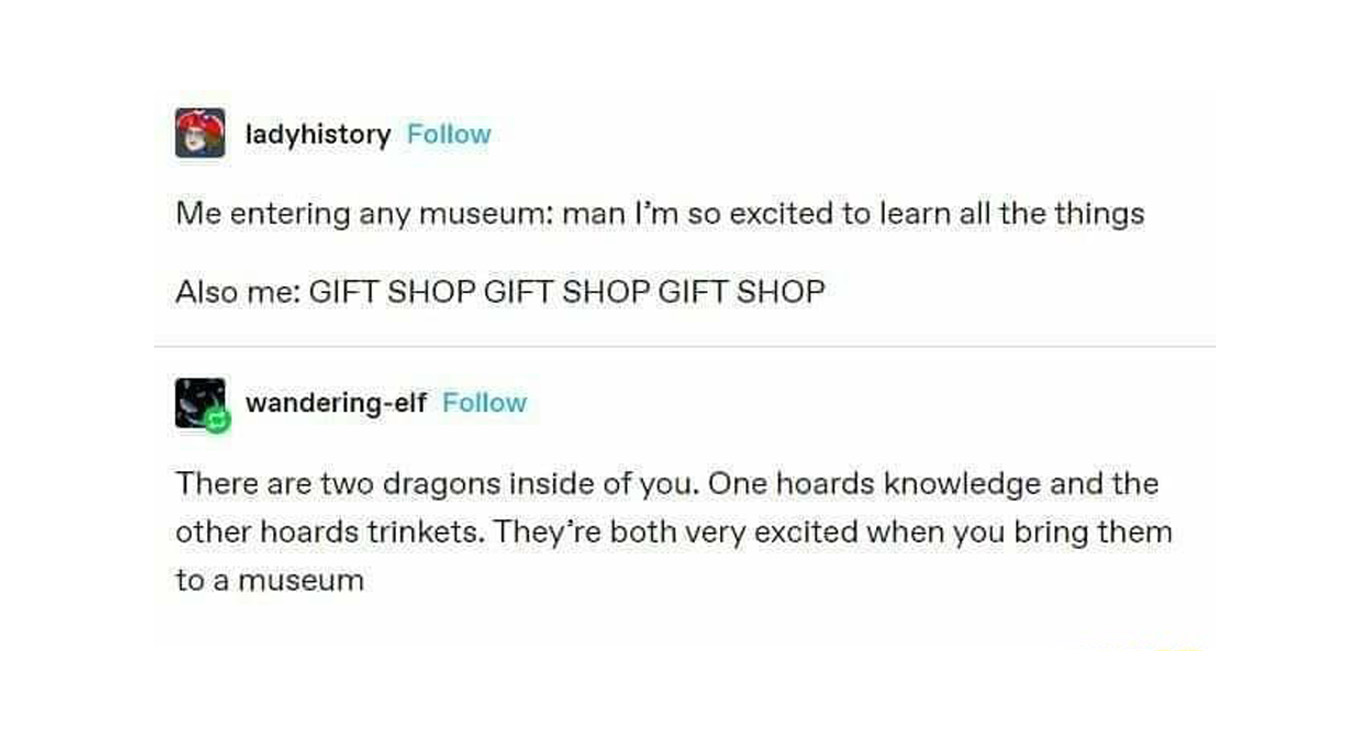Visit the ladyhistory username link
Image resolution: width=1370 pixels, height=740 pixels.
click(x=318, y=135)
